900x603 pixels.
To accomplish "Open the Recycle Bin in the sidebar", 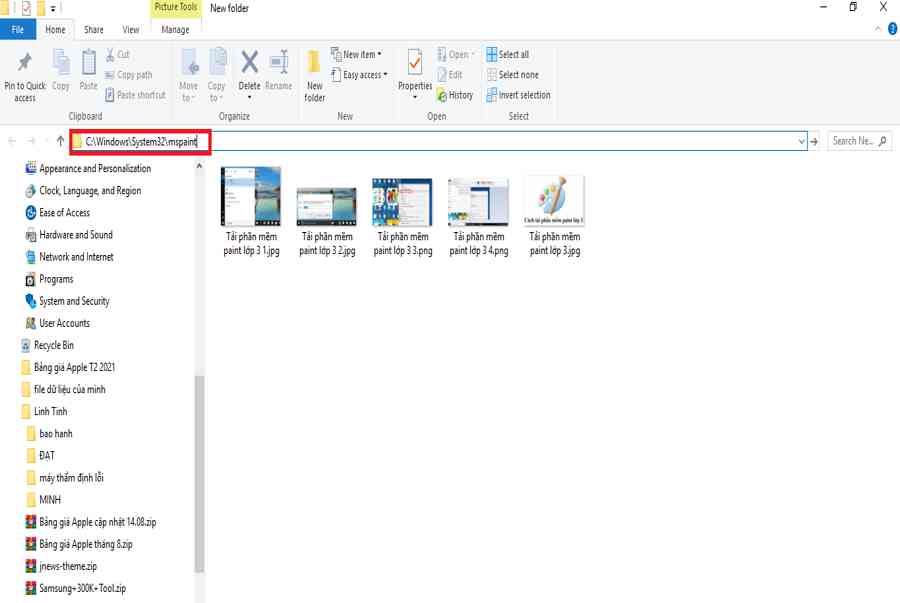I will pos(53,345).
